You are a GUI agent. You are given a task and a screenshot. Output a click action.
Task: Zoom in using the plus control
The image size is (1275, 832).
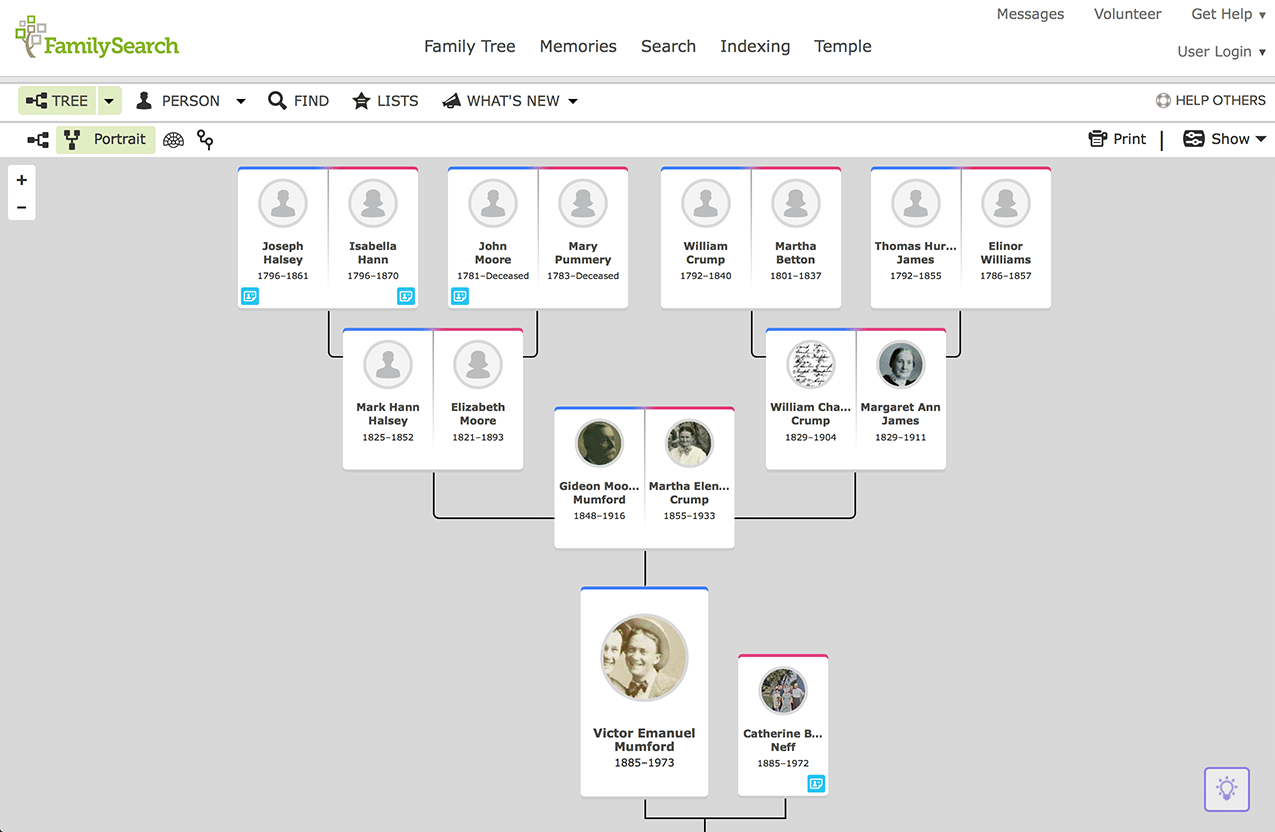(x=21, y=180)
